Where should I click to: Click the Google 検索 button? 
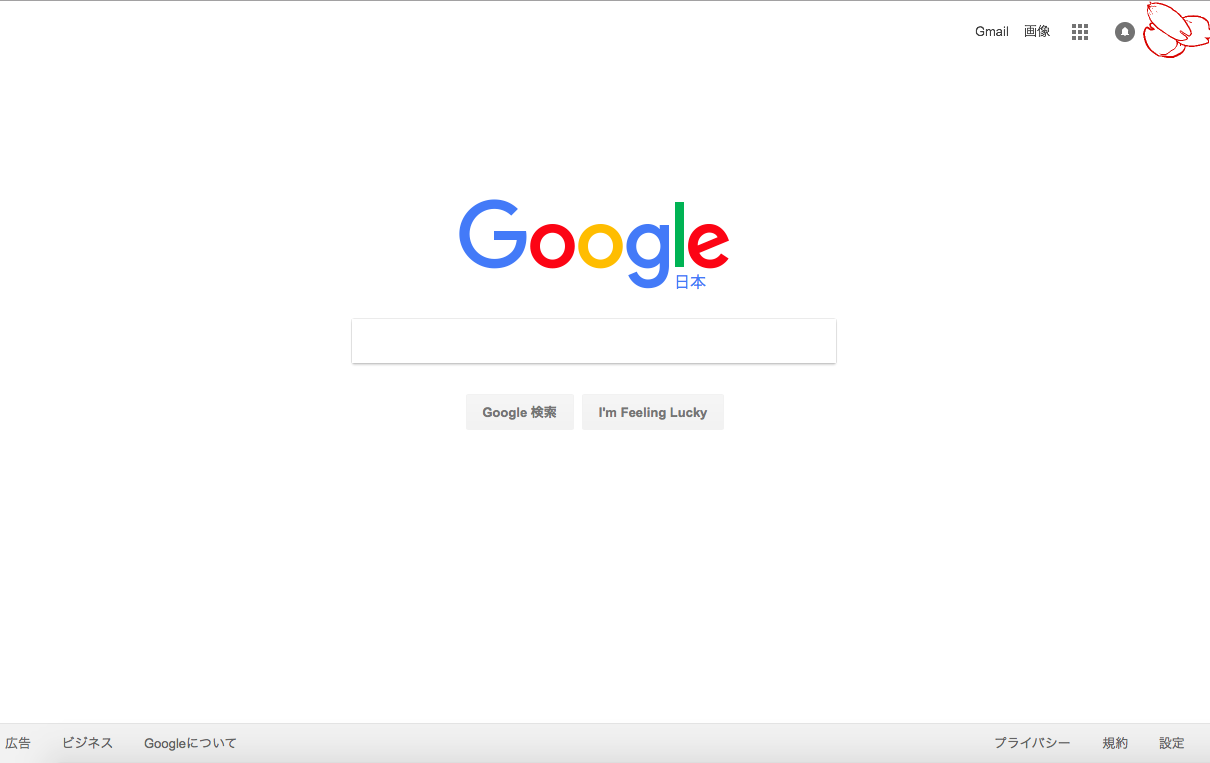[x=520, y=412]
